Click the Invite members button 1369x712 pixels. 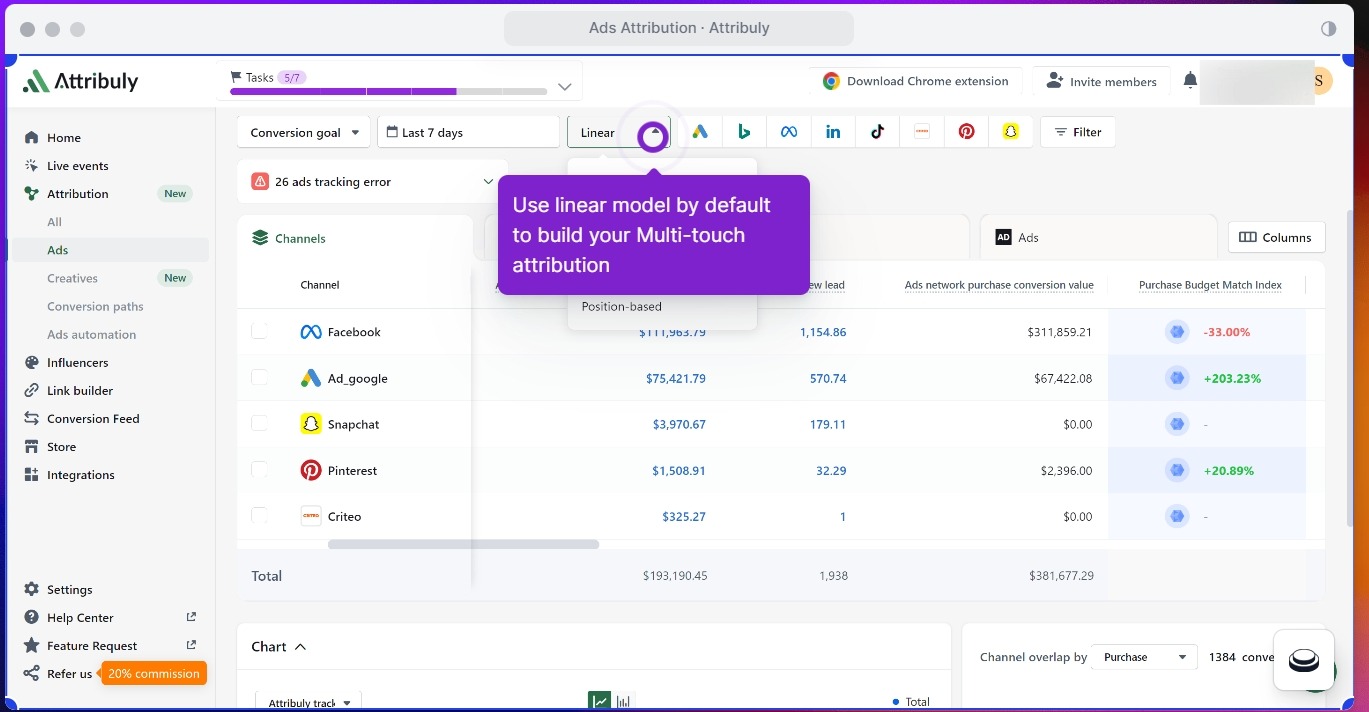coord(1101,81)
